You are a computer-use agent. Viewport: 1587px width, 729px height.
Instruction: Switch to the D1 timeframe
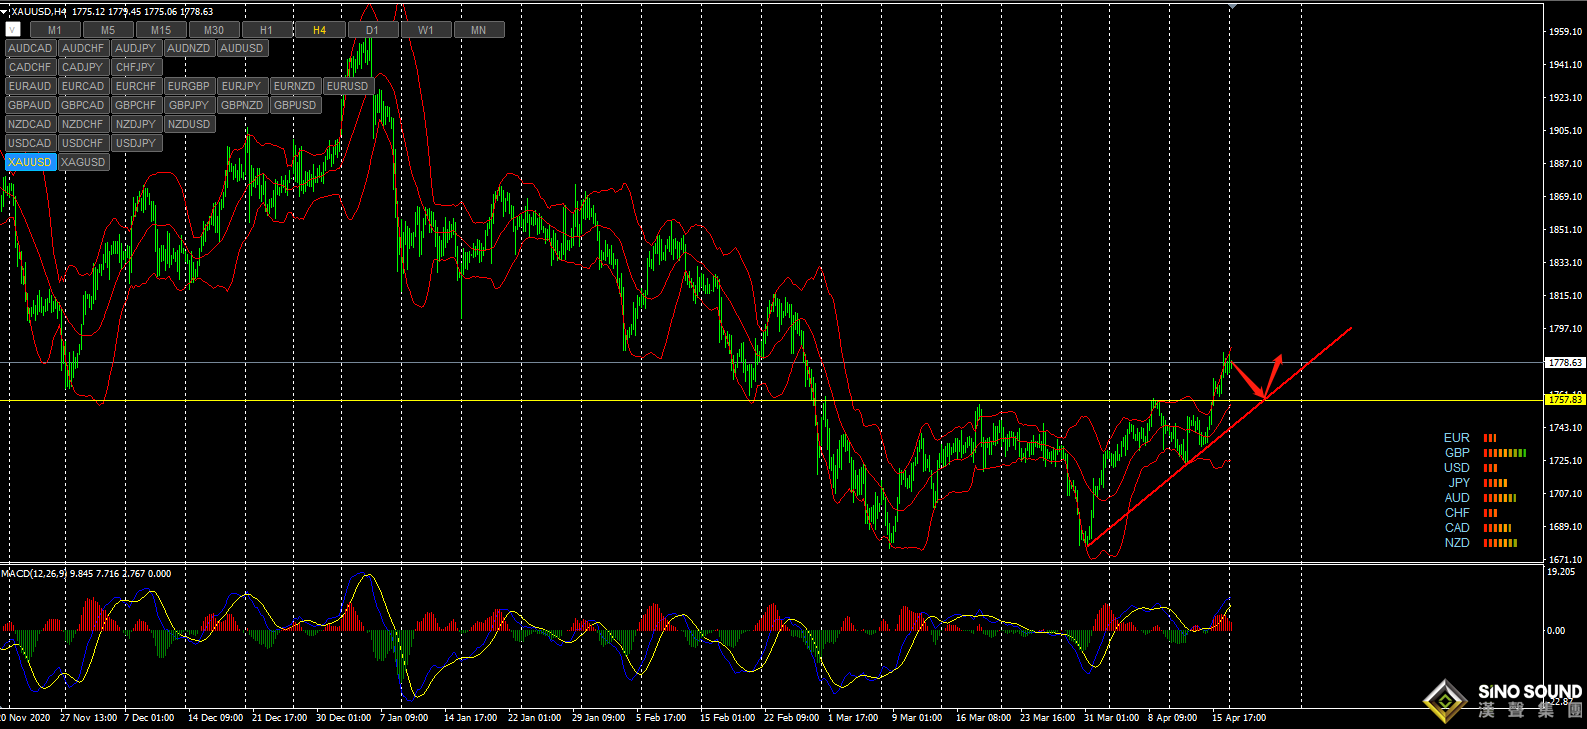pyautogui.click(x=372, y=30)
